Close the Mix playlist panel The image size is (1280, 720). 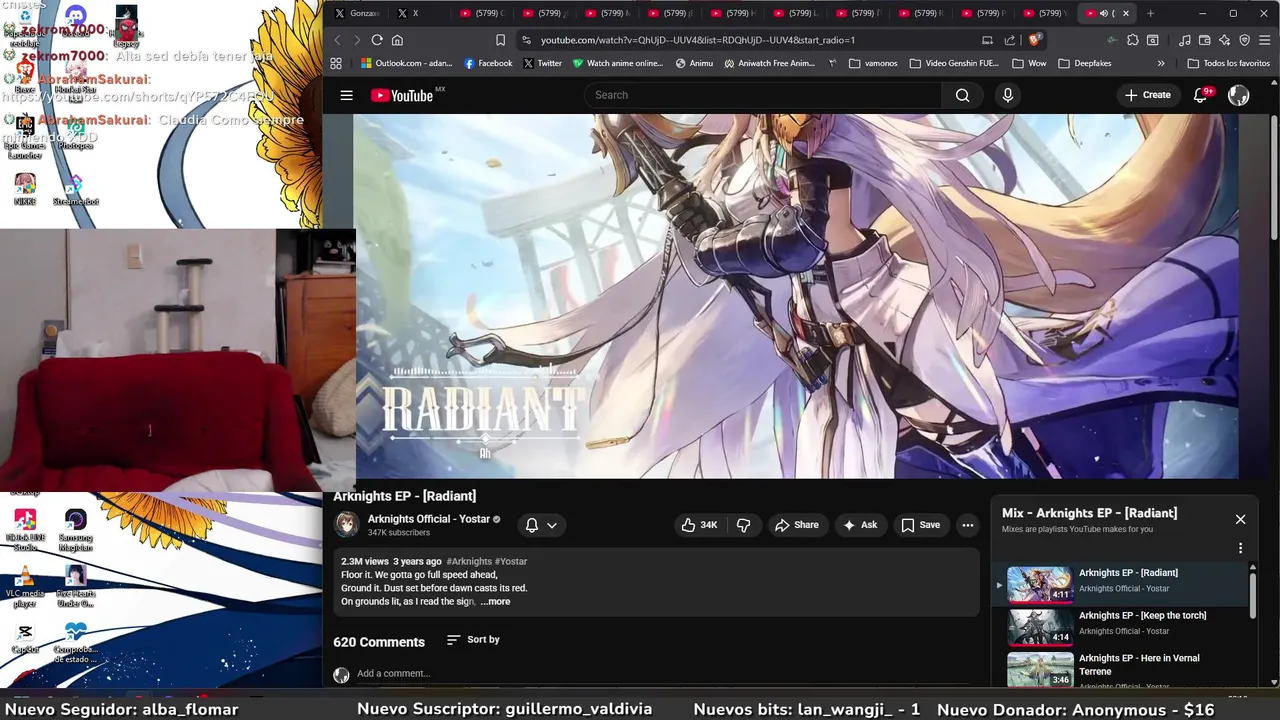pyautogui.click(x=1240, y=519)
